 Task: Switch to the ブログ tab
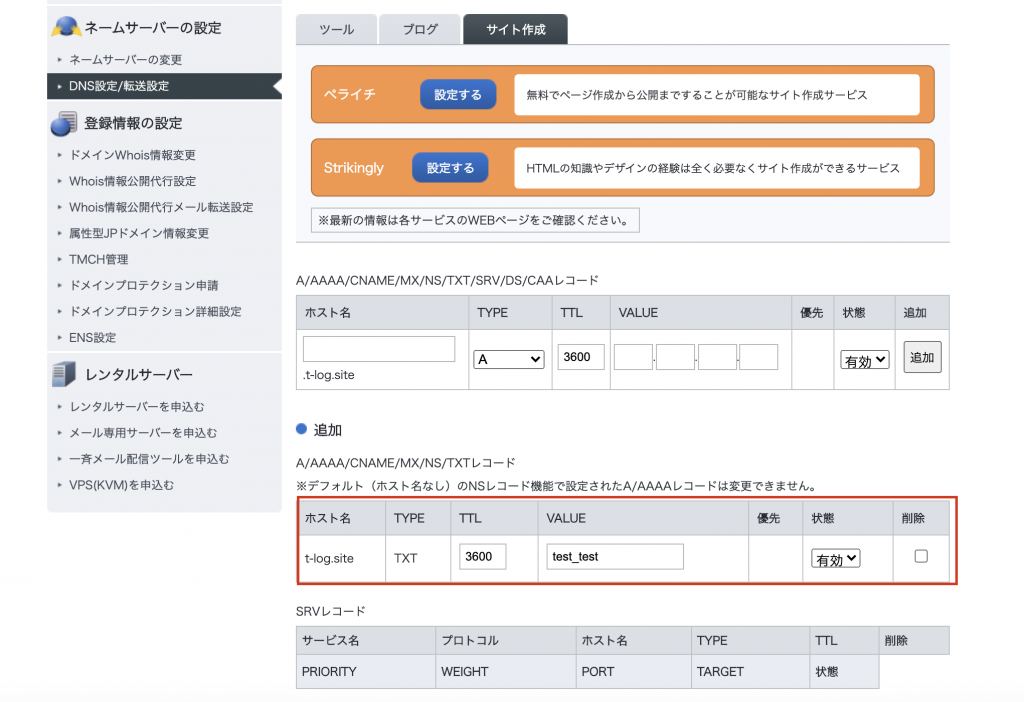[x=420, y=29]
